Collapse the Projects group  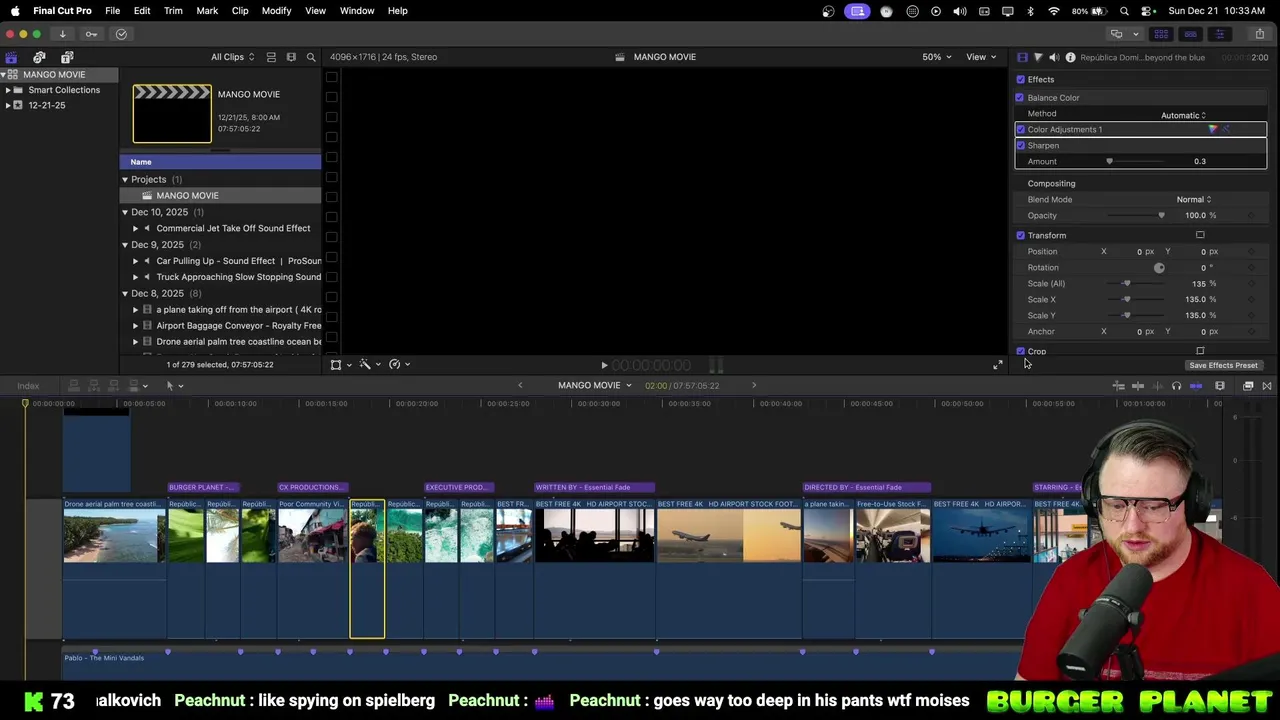click(x=125, y=180)
